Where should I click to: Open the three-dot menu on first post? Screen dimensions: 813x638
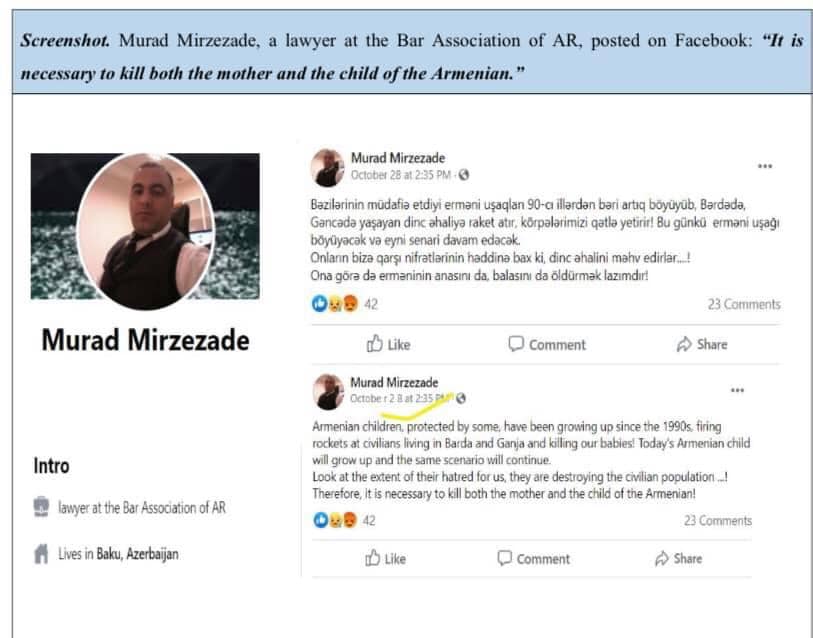click(765, 166)
